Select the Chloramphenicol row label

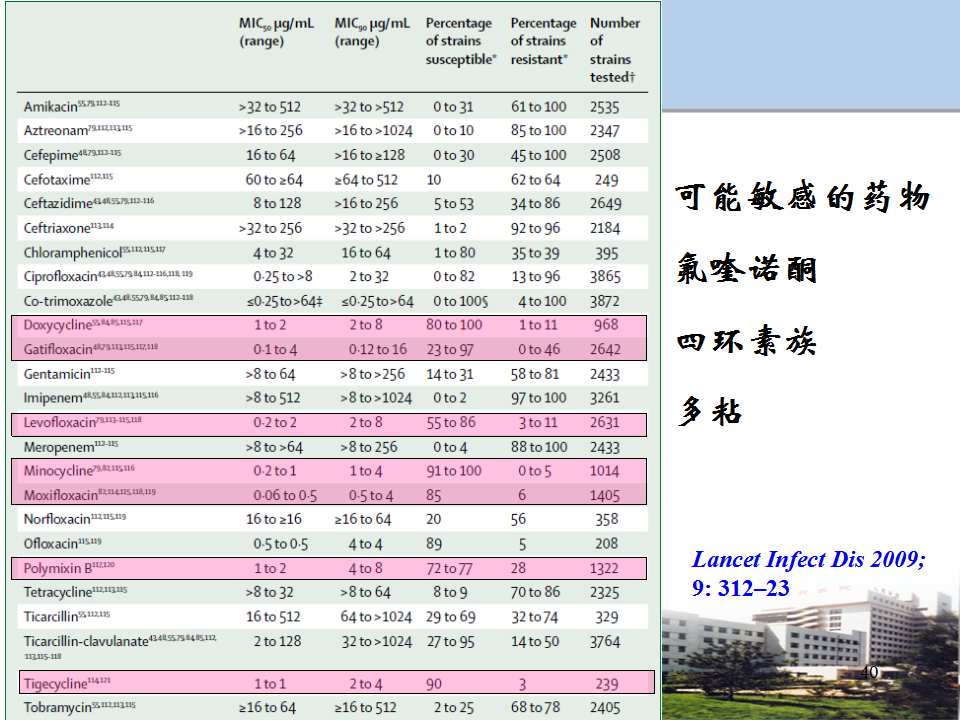[x=73, y=253]
